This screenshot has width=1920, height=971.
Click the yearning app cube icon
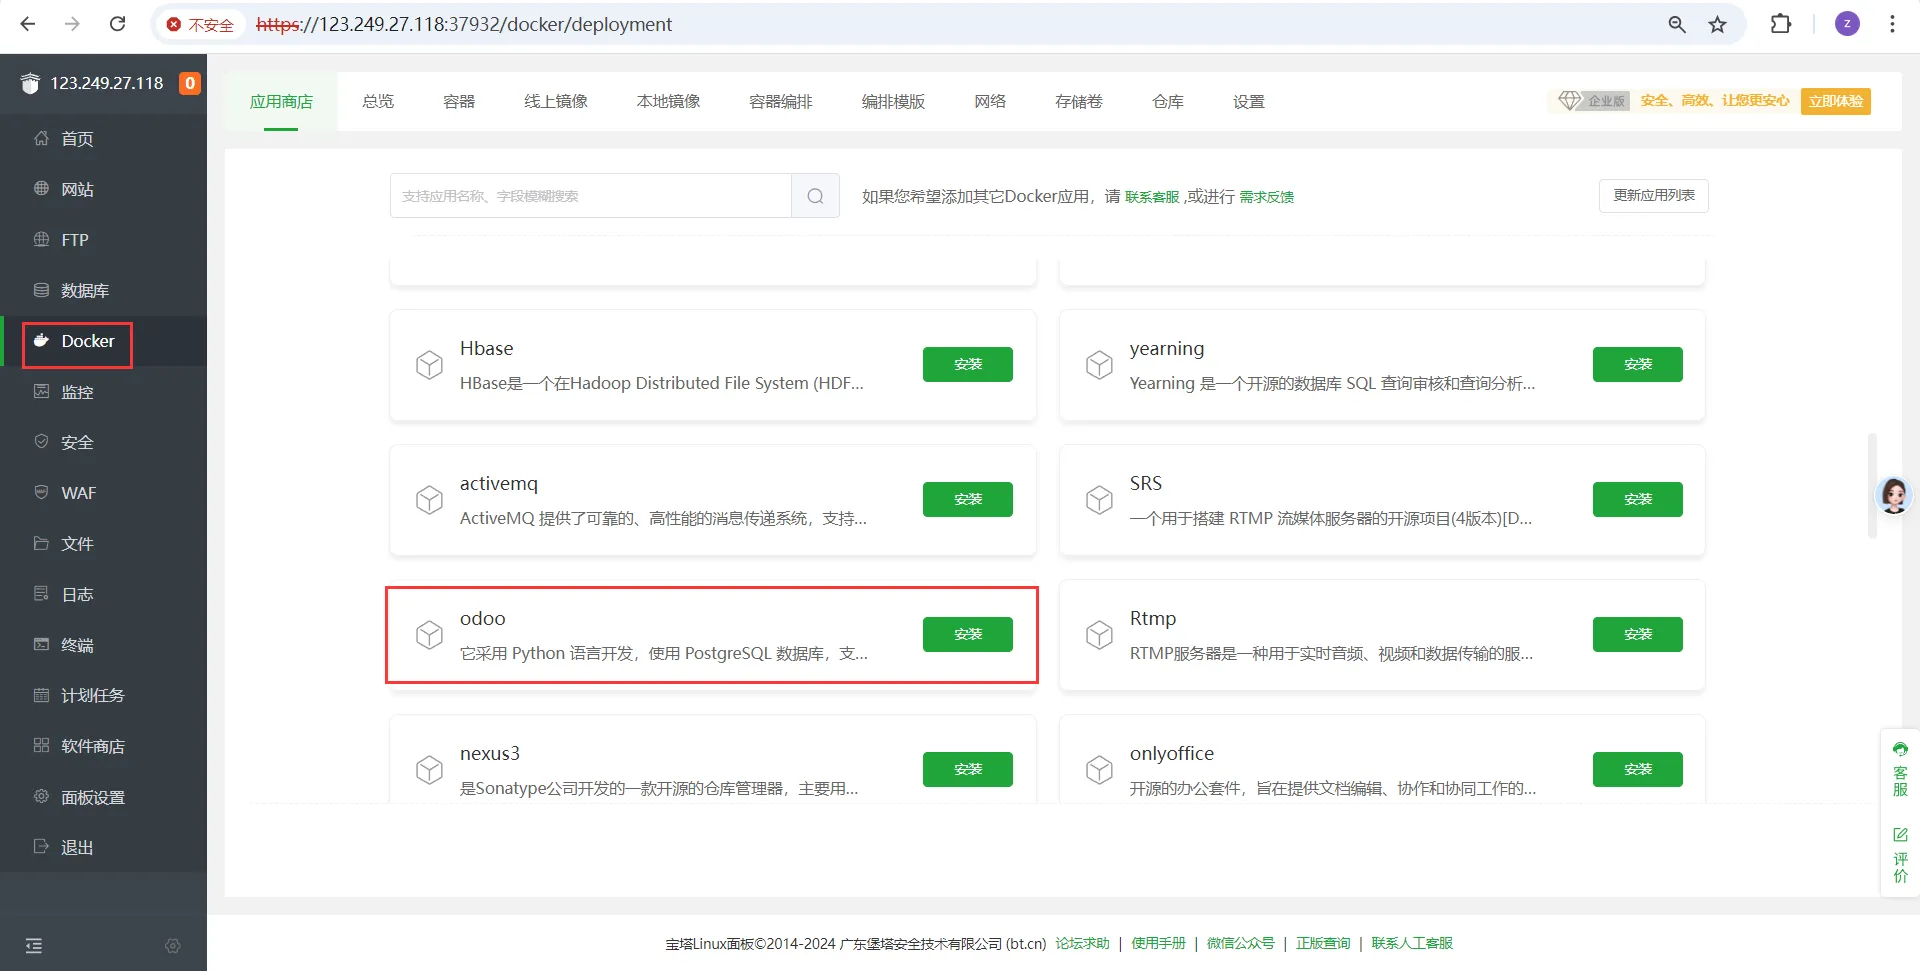tap(1100, 365)
